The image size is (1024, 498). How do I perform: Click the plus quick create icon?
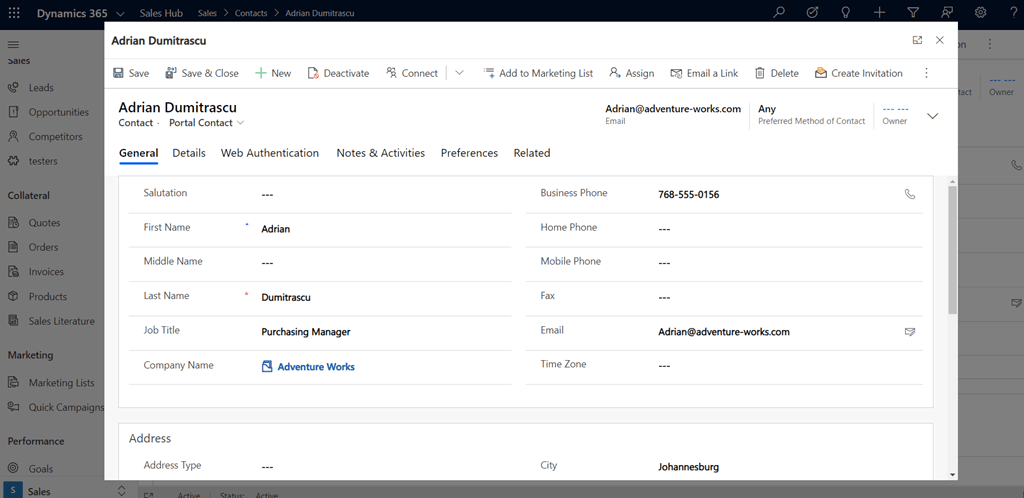point(880,12)
